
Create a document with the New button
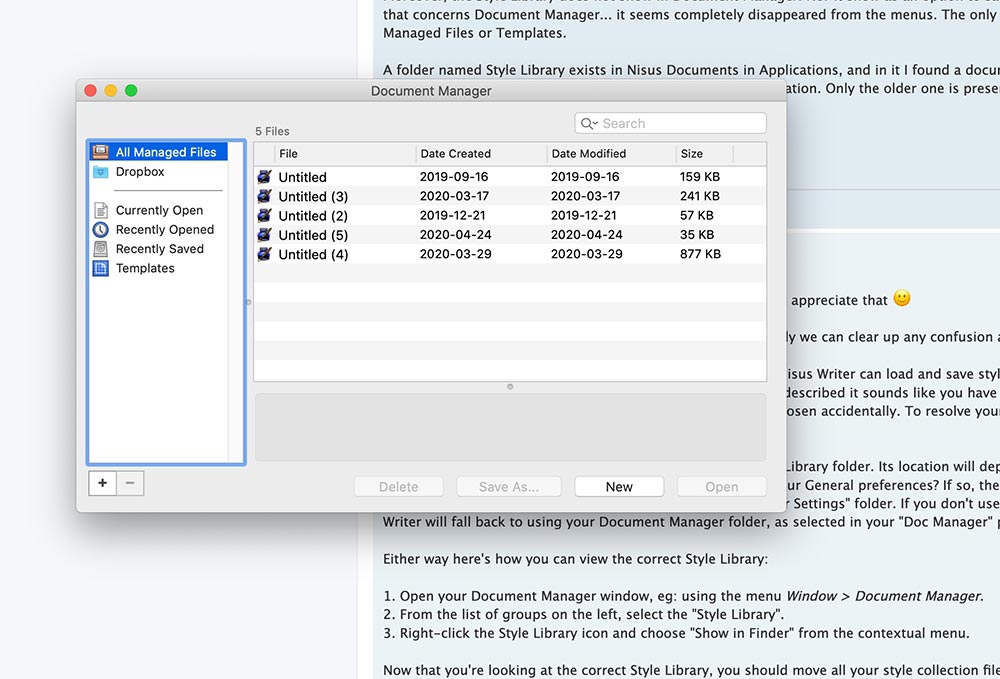coord(619,486)
